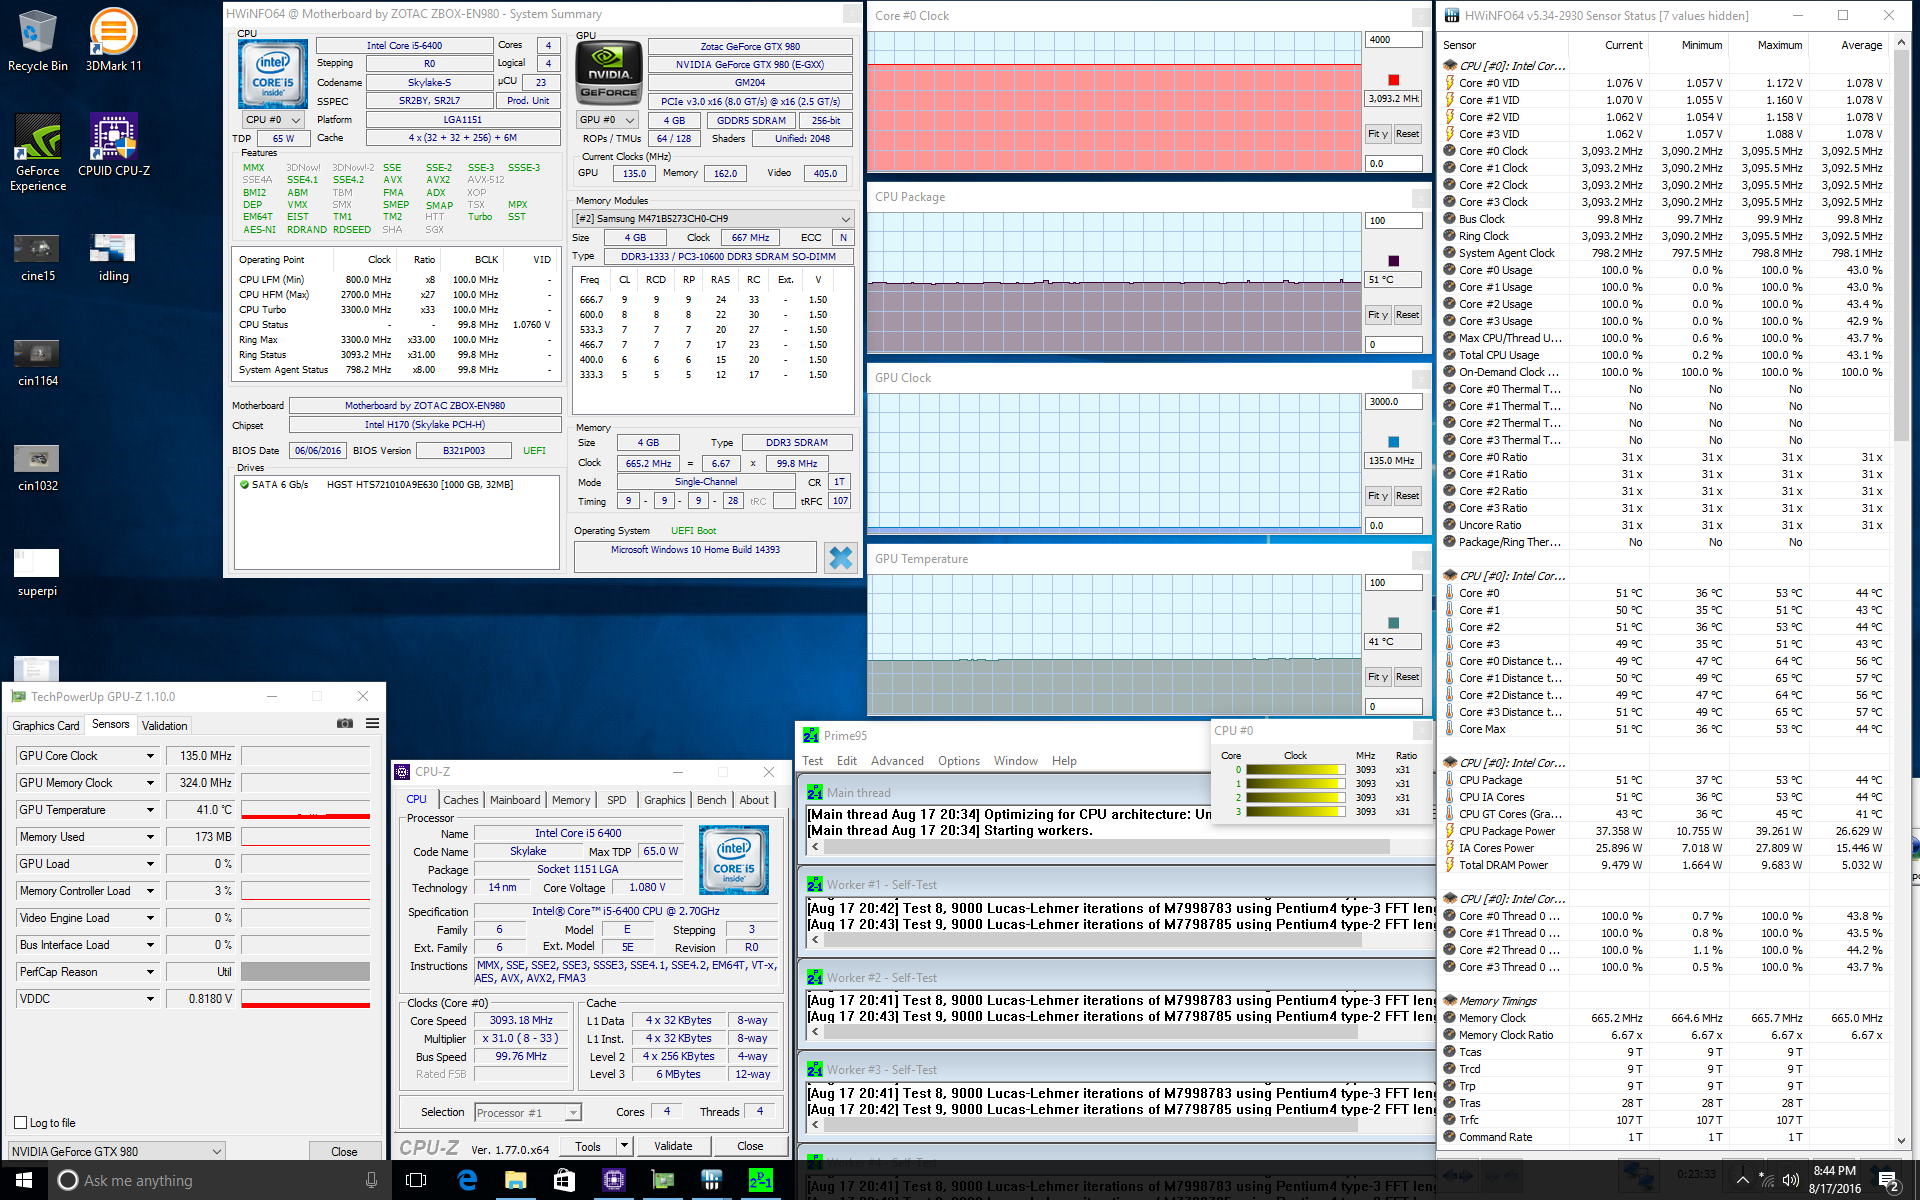
Task: Click Reset in the Core #0 Clock graph
Action: pos(1407,134)
